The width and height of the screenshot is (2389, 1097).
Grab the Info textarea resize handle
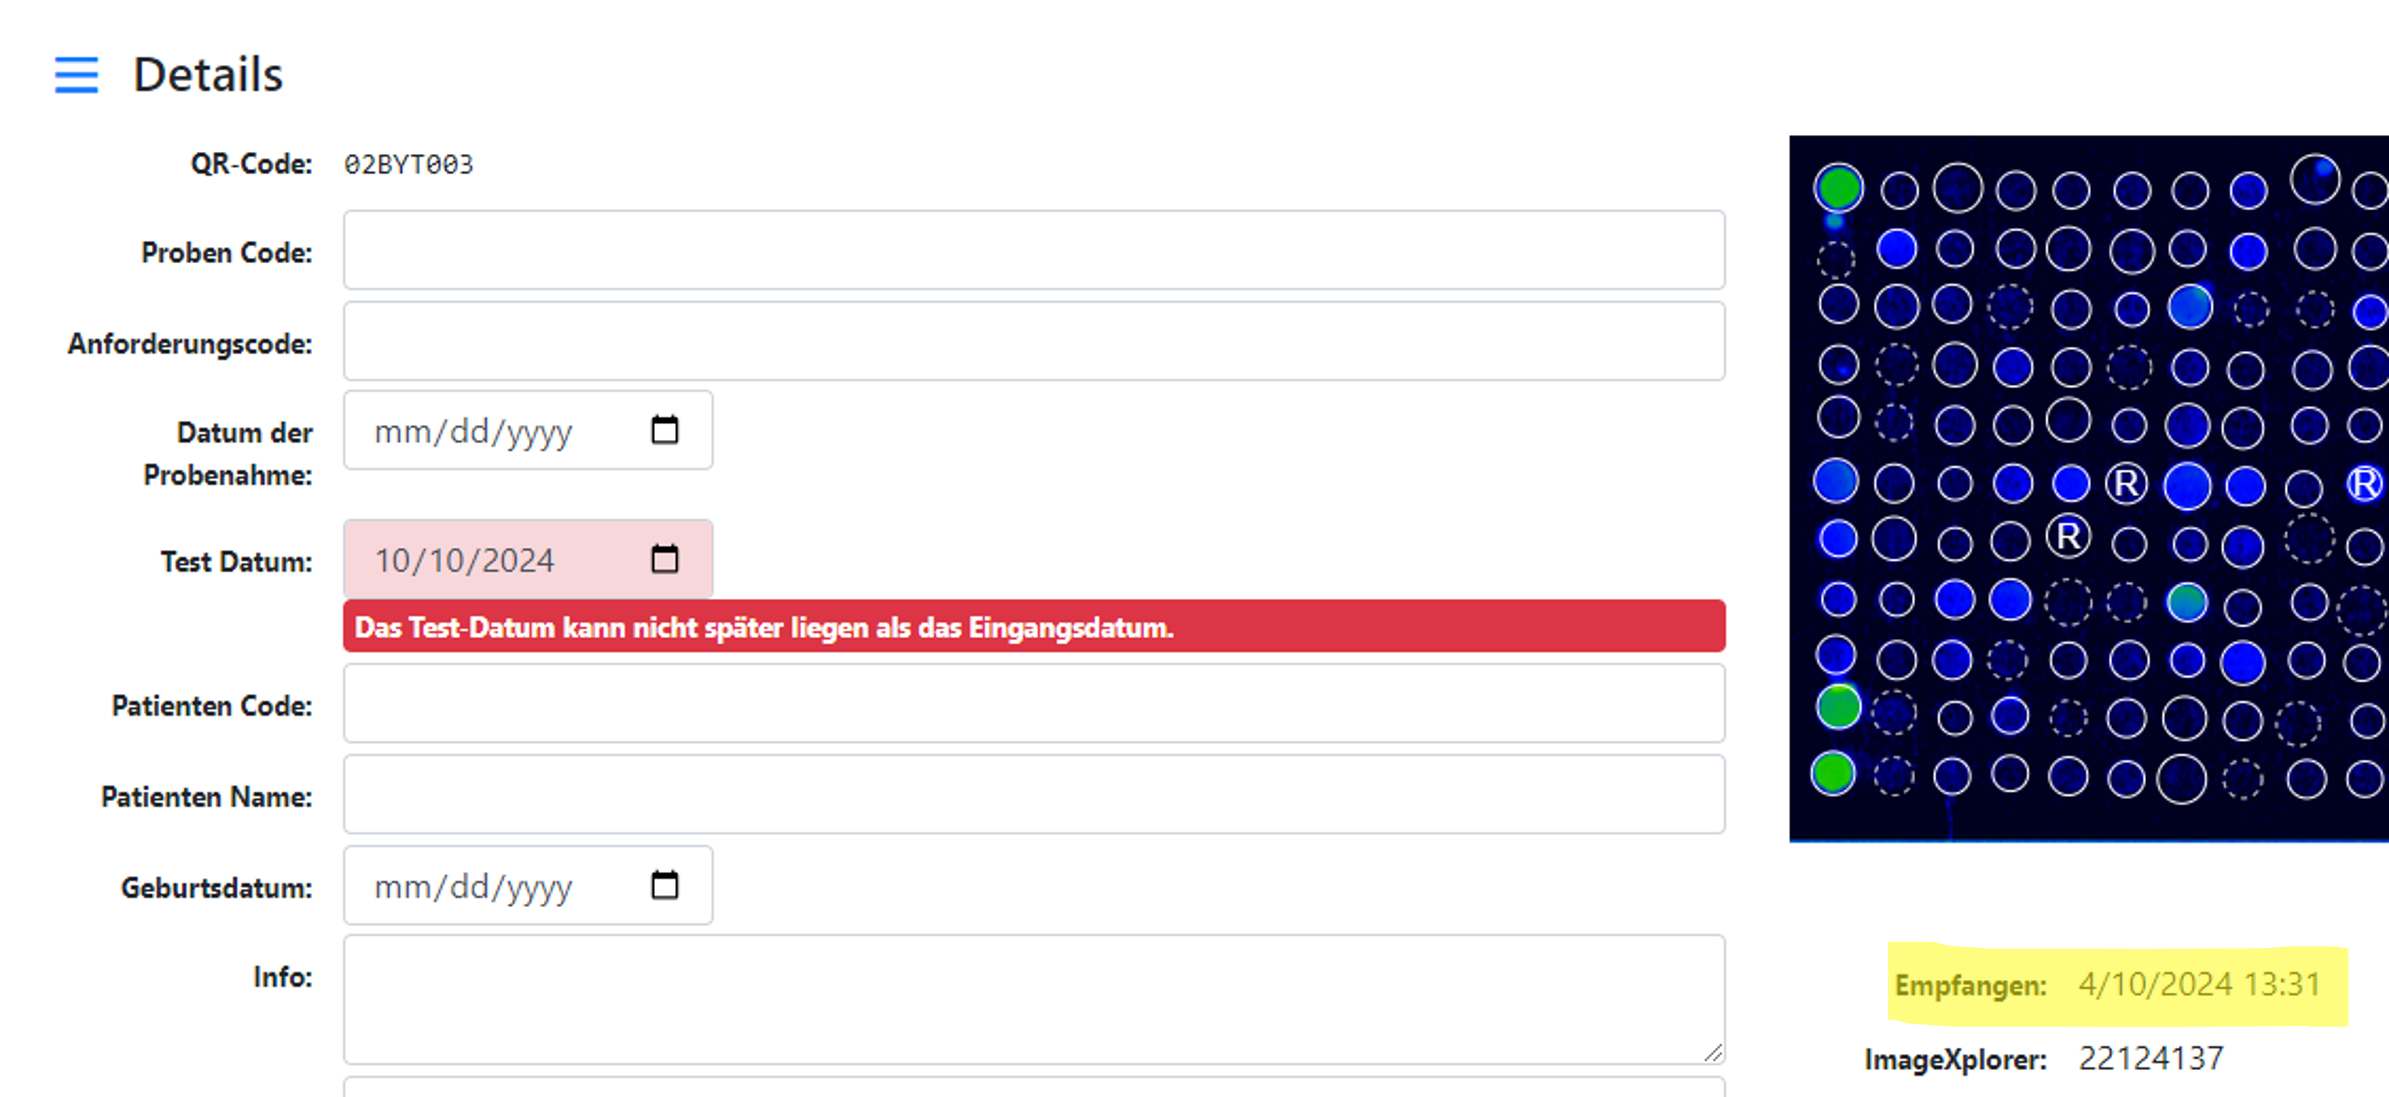(1713, 1052)
